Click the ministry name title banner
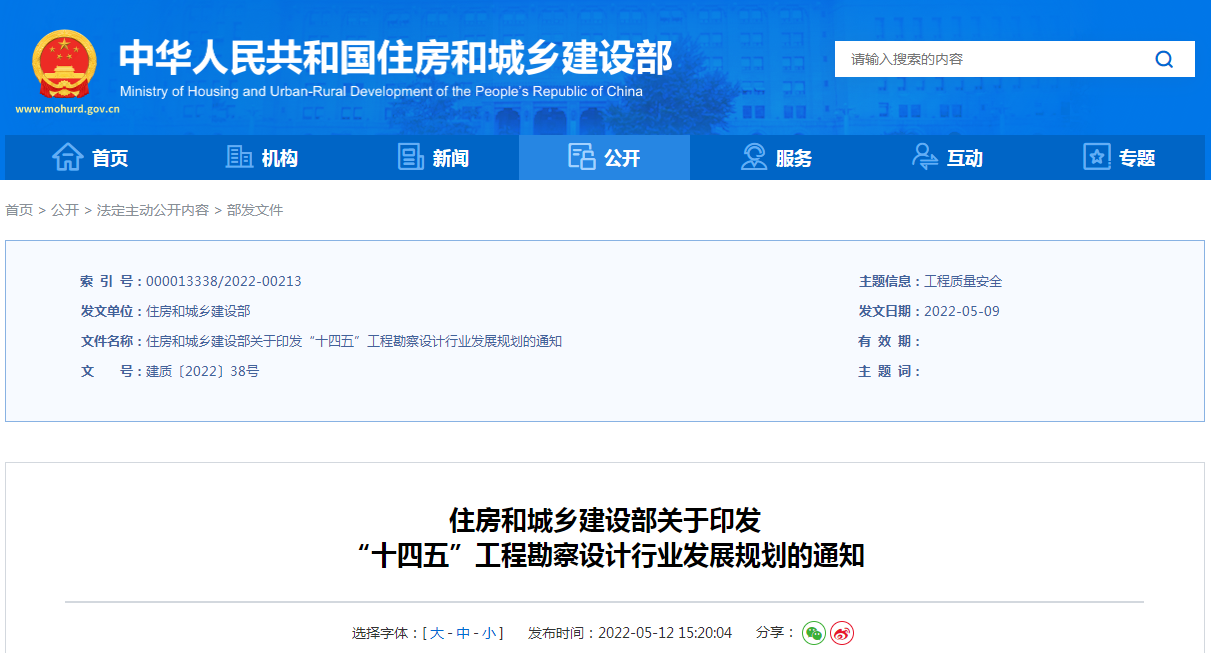The width and height of the screenshot is (1211, 653). 395,60
